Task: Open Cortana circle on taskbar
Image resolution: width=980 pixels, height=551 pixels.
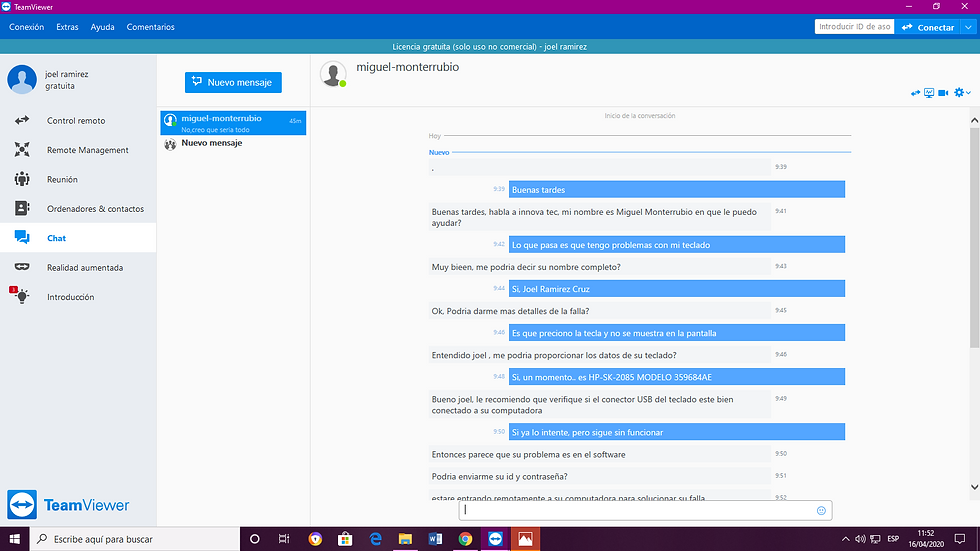Action: 254,539
